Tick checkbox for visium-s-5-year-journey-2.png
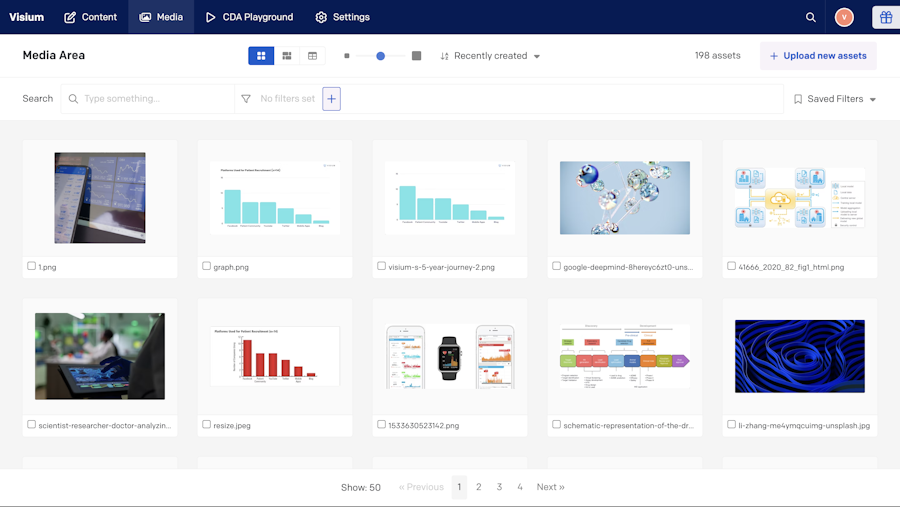Viewport: 900px width, 507px height. point(382,266)
